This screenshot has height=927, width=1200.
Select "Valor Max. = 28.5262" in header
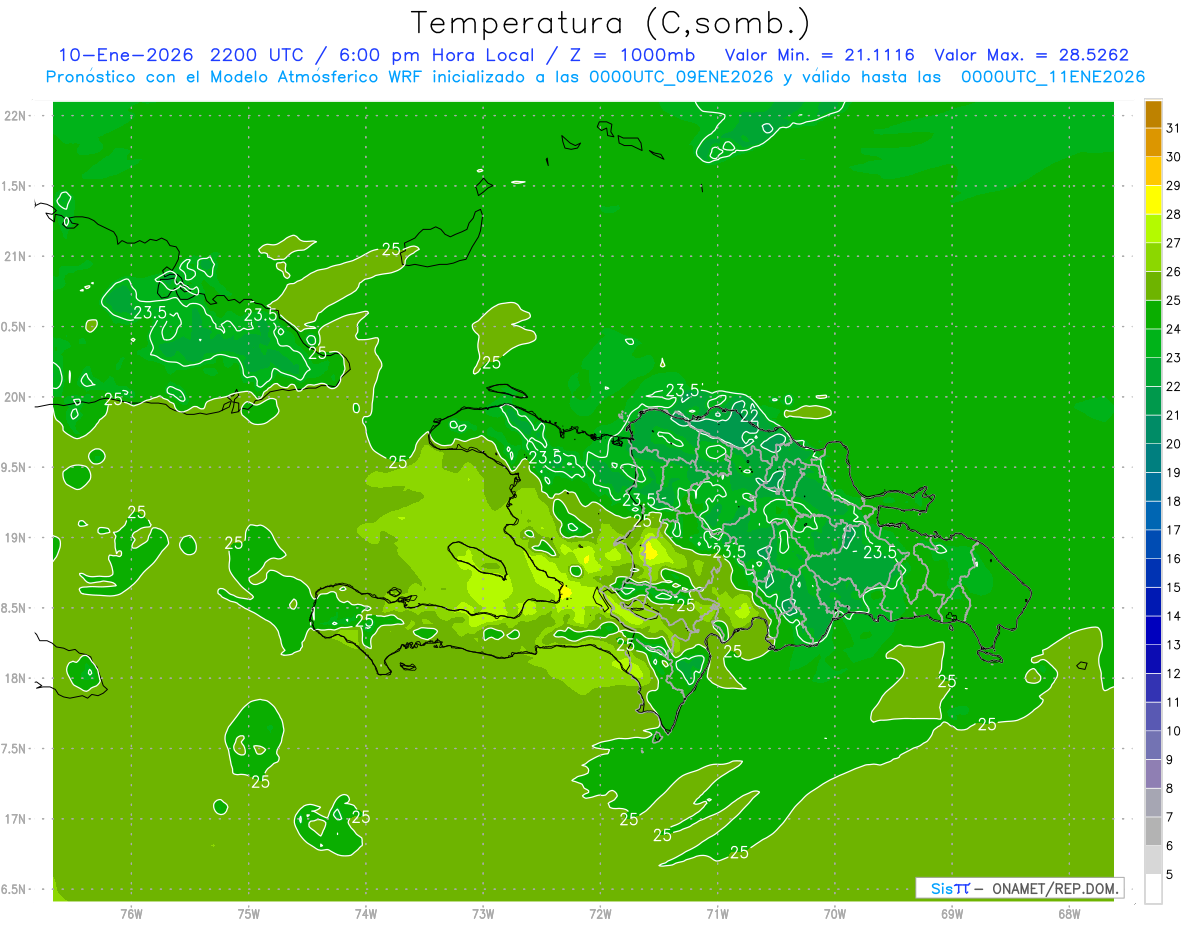pyautogui.click(x=1030, y=56)
